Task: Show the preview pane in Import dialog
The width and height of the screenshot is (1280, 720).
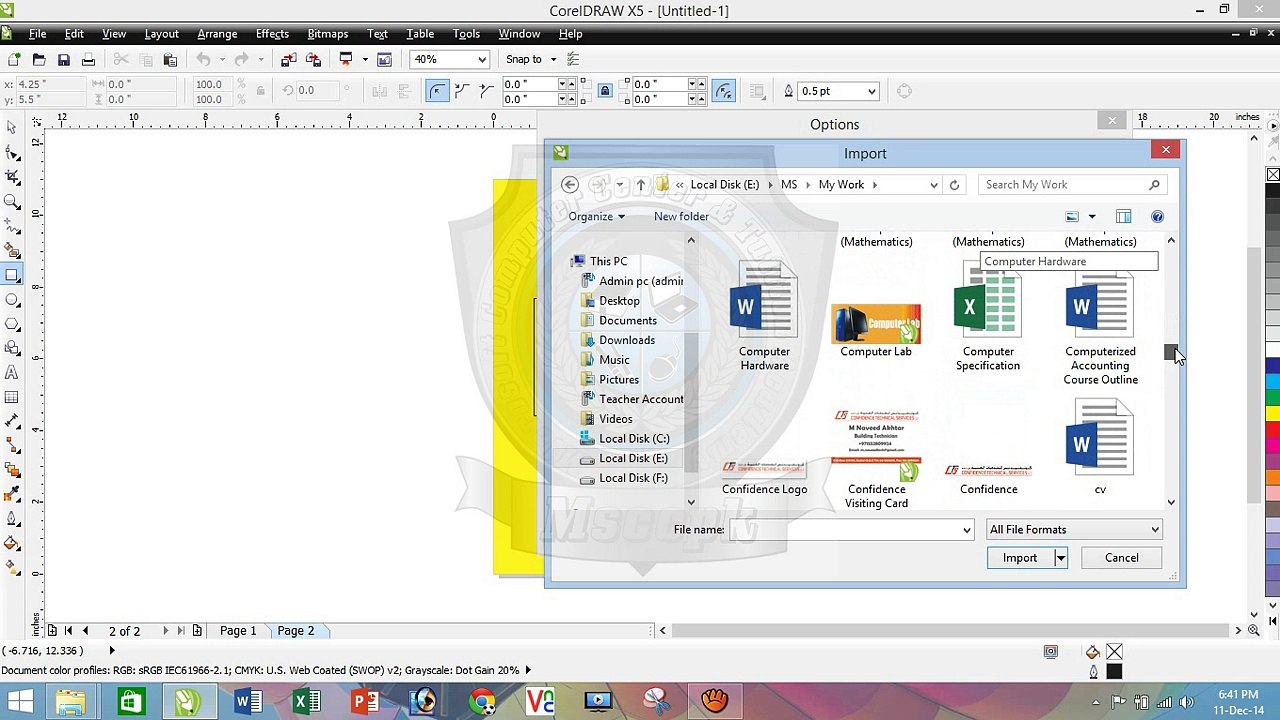Action: pos(1123,217)
